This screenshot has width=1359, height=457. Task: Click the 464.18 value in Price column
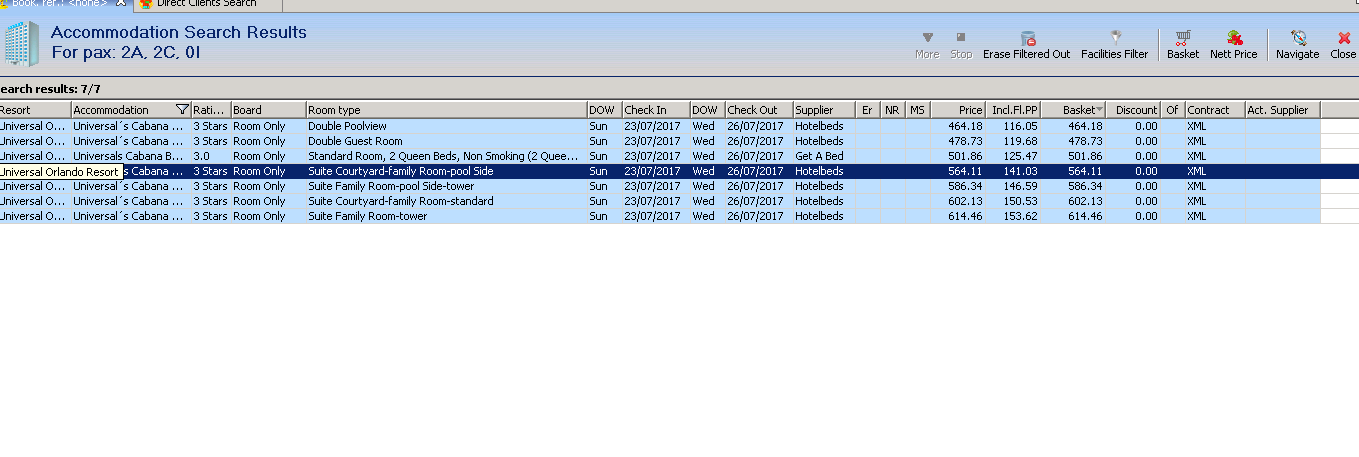[x=965, y=126]
